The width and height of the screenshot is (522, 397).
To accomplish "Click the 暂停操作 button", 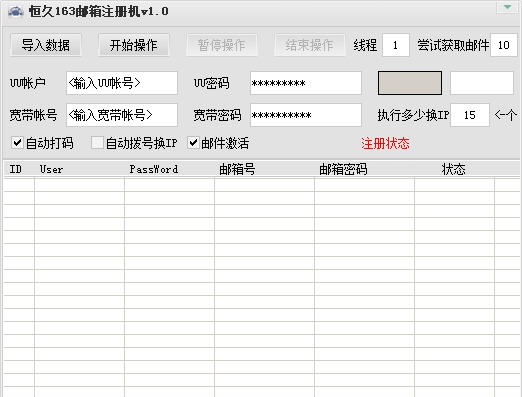I will pos(221,45).
